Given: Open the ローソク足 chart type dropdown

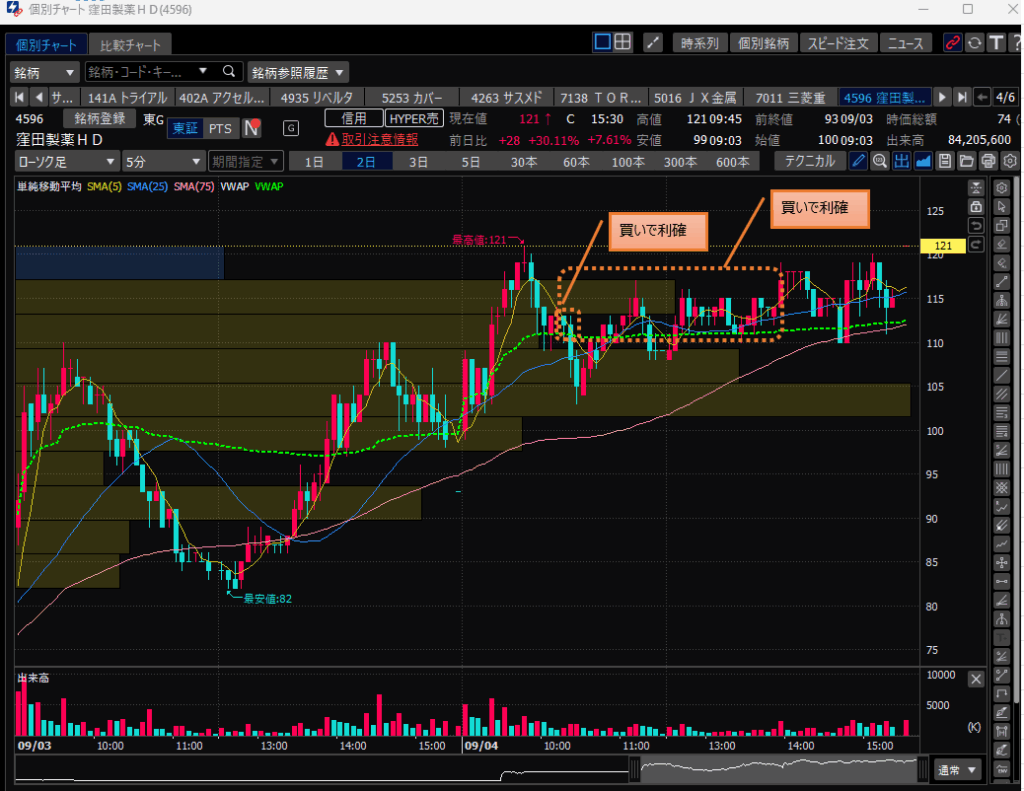Looking at the screenshot, I should pos(66,161).
